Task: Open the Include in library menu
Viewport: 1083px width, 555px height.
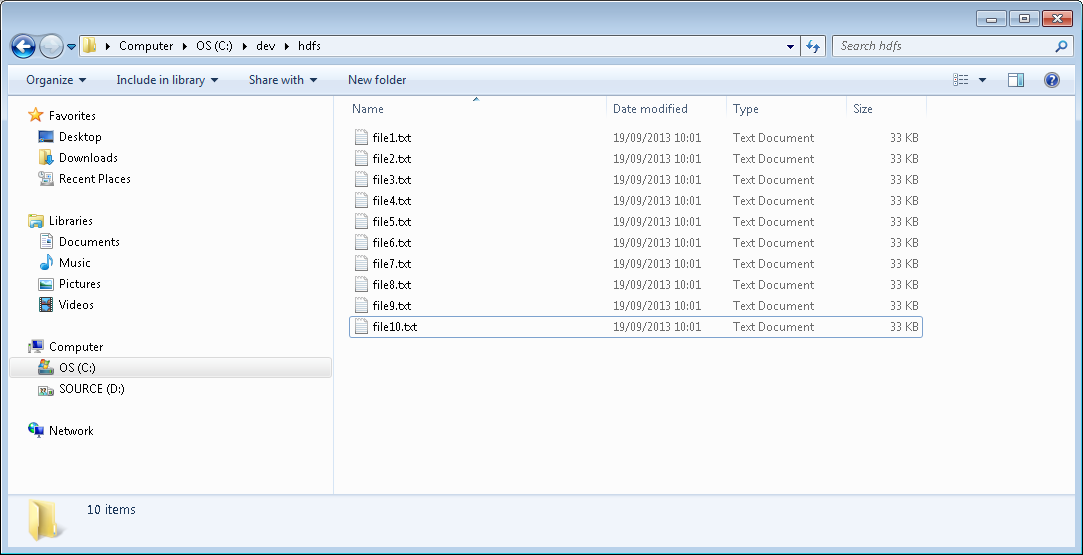Action: tap(167, 80)
